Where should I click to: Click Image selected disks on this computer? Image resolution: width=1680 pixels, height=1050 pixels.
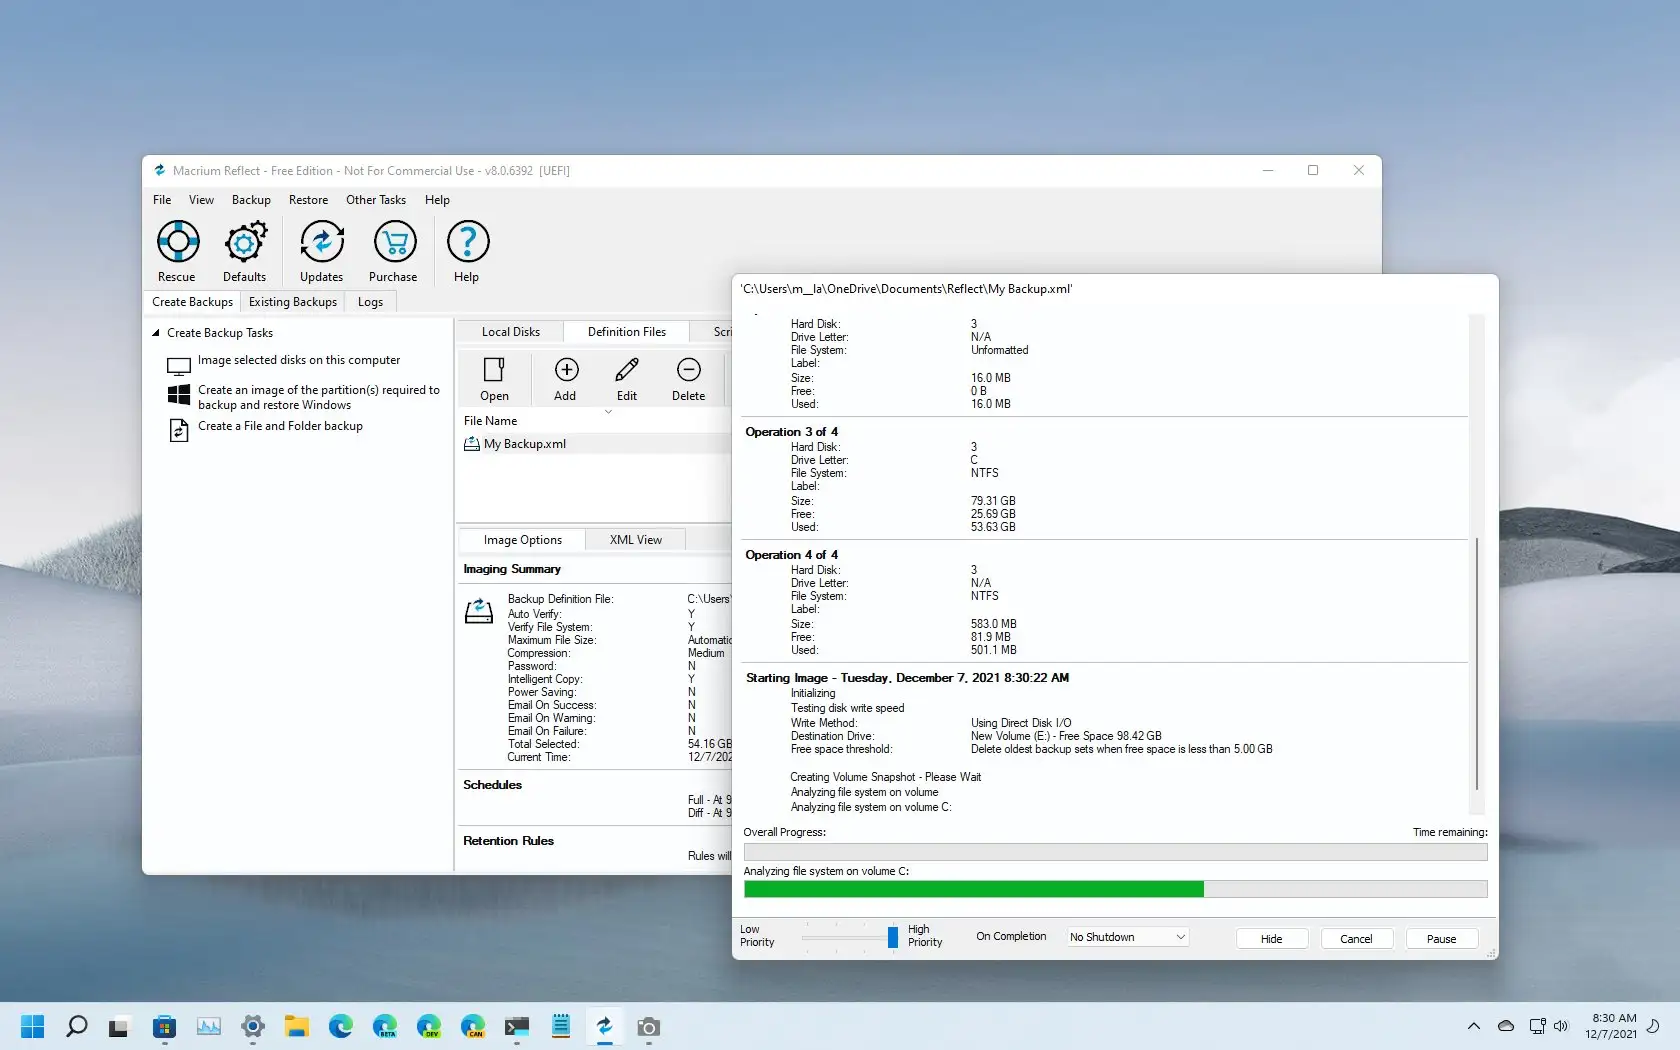click(299, 360)
